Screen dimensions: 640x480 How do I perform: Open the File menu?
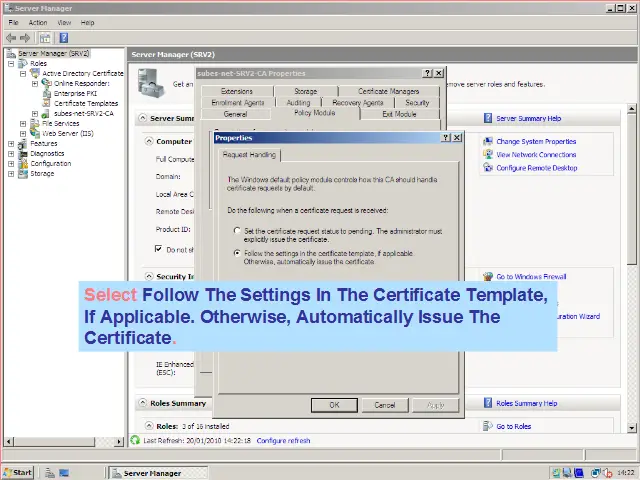[13, 22]
